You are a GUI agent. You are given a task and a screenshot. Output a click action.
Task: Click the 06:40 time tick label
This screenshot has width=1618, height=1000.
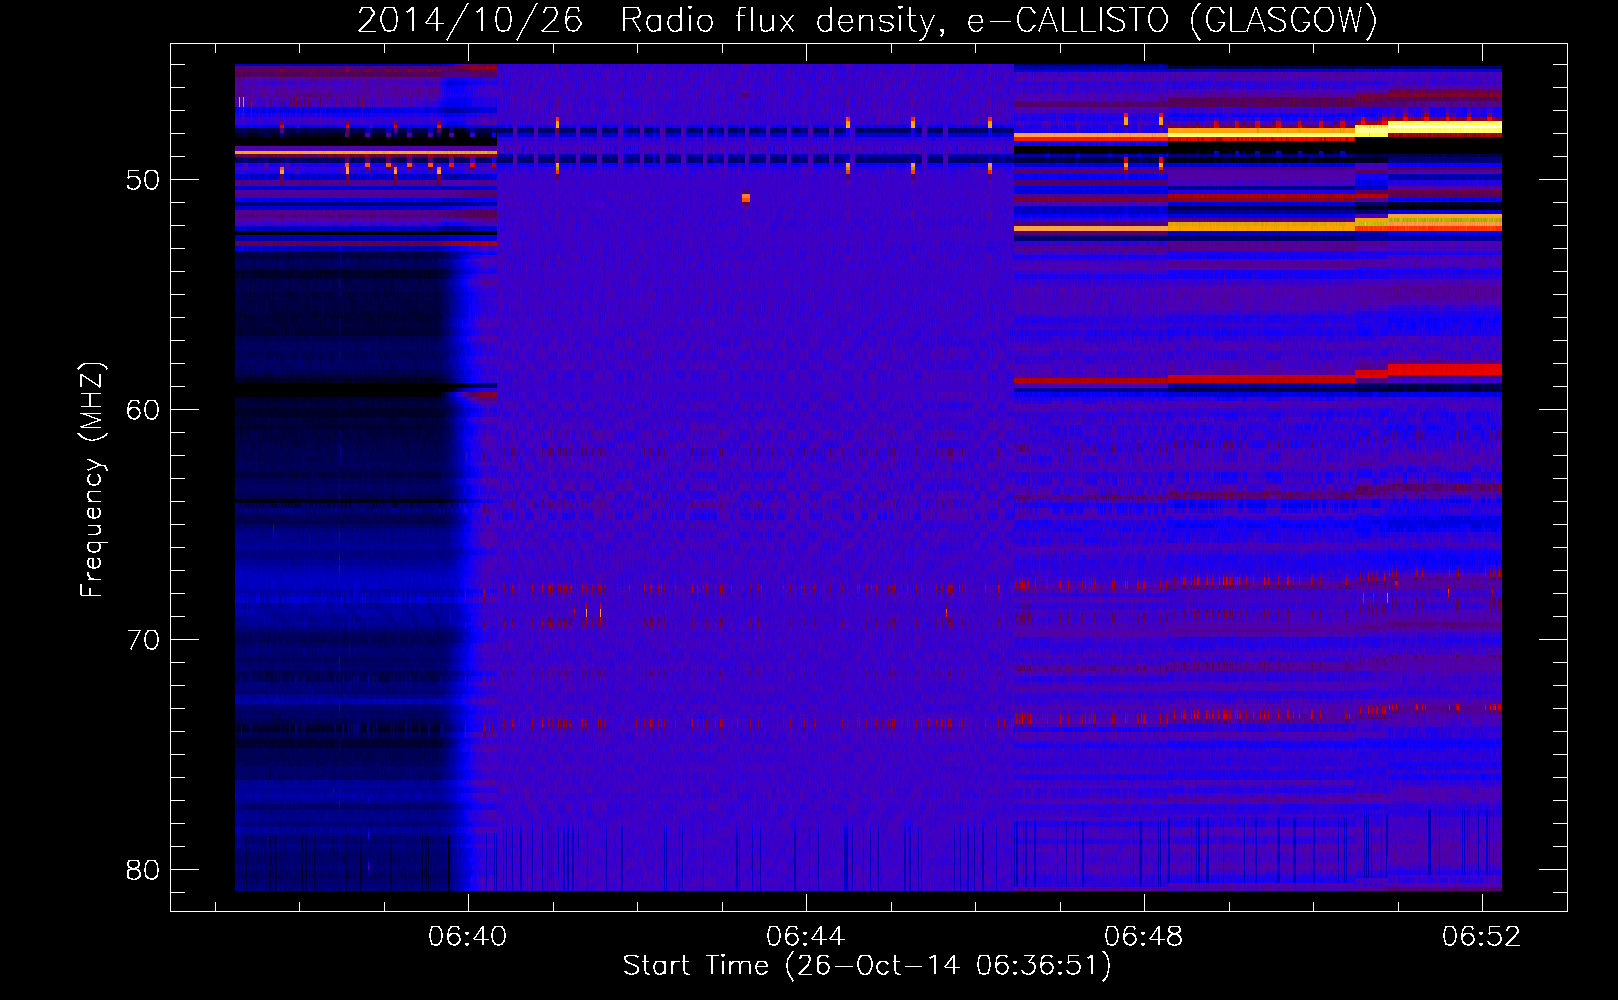tap(467, 936)
